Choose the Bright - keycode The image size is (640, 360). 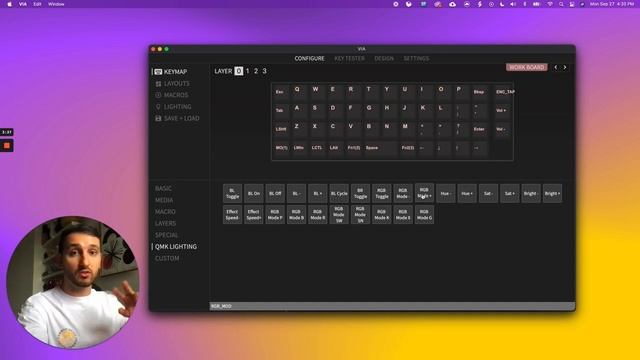531,193
